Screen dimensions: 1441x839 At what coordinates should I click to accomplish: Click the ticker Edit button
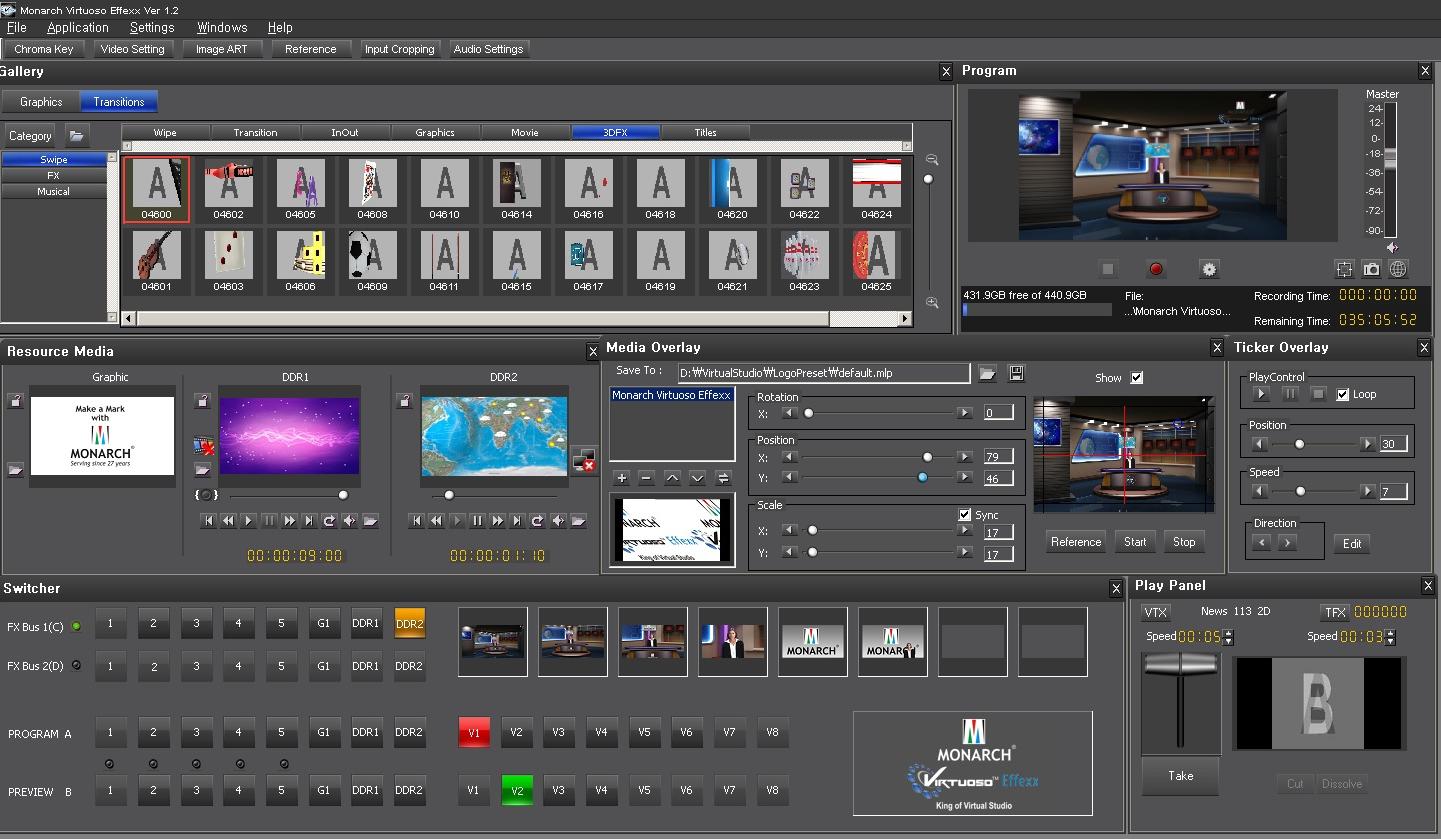click(x=1352, y=544)
